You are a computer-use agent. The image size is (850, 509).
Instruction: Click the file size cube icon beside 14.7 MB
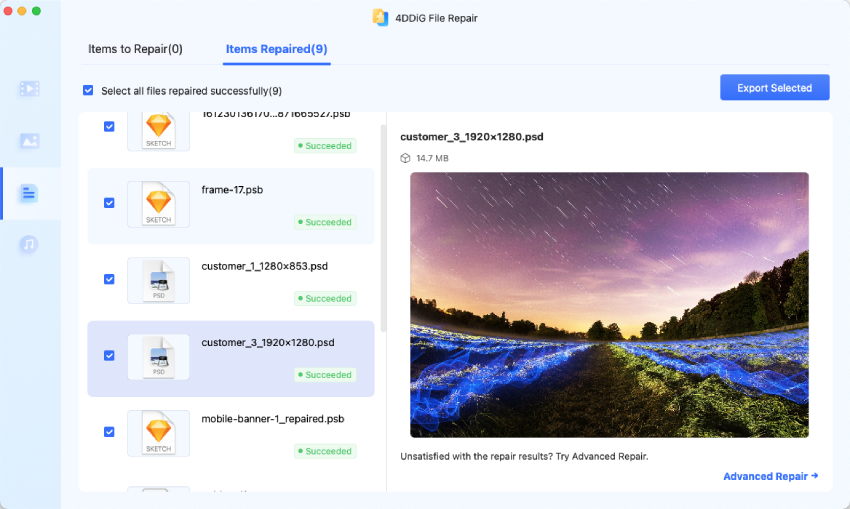(405, 158)
